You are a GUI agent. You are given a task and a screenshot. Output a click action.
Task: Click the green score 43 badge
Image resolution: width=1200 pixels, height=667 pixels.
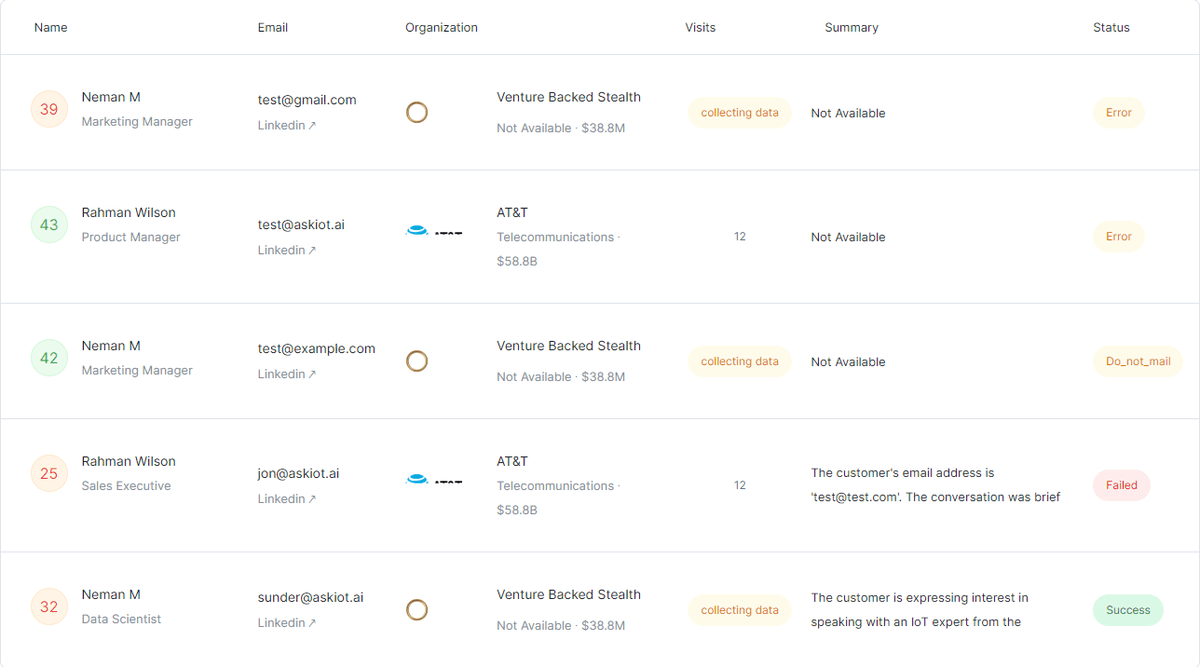[x=49, y=225]
